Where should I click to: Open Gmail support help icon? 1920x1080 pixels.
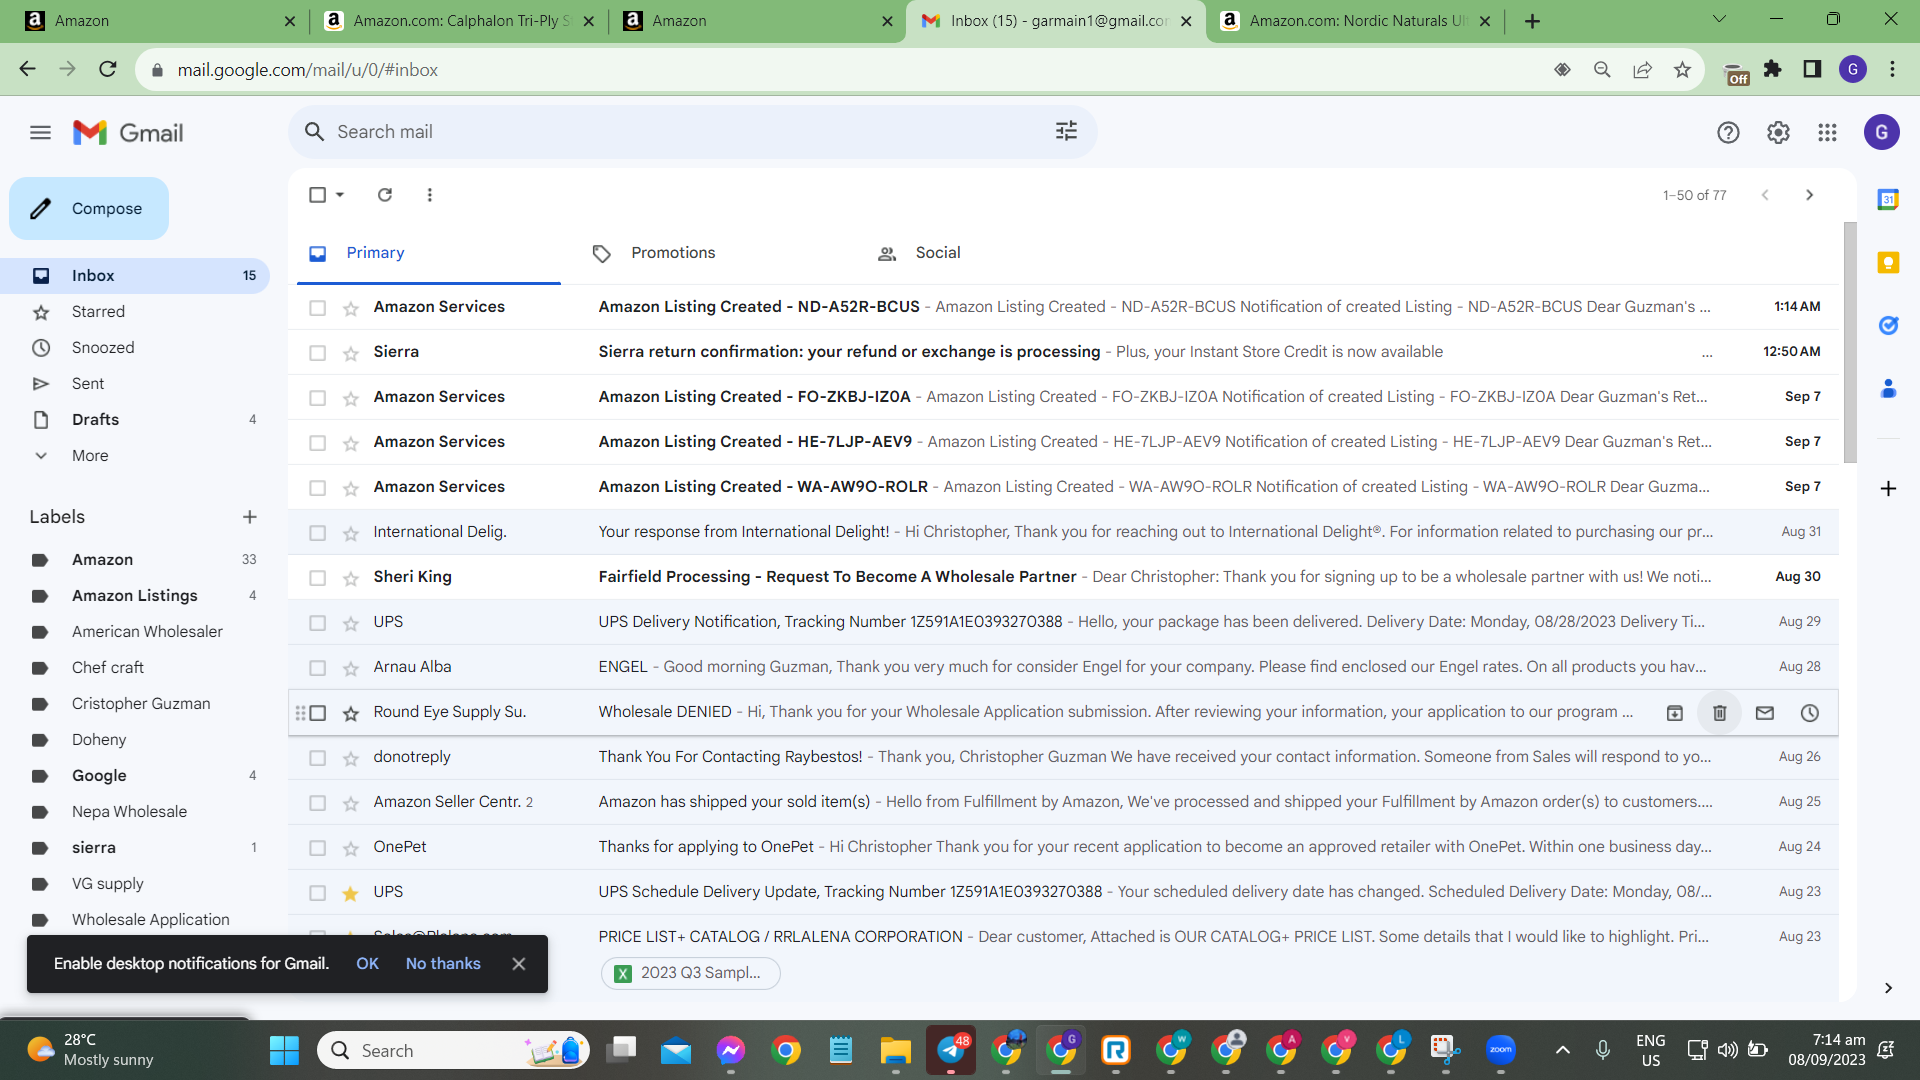pyautogui.click(x=1728, y=133)
